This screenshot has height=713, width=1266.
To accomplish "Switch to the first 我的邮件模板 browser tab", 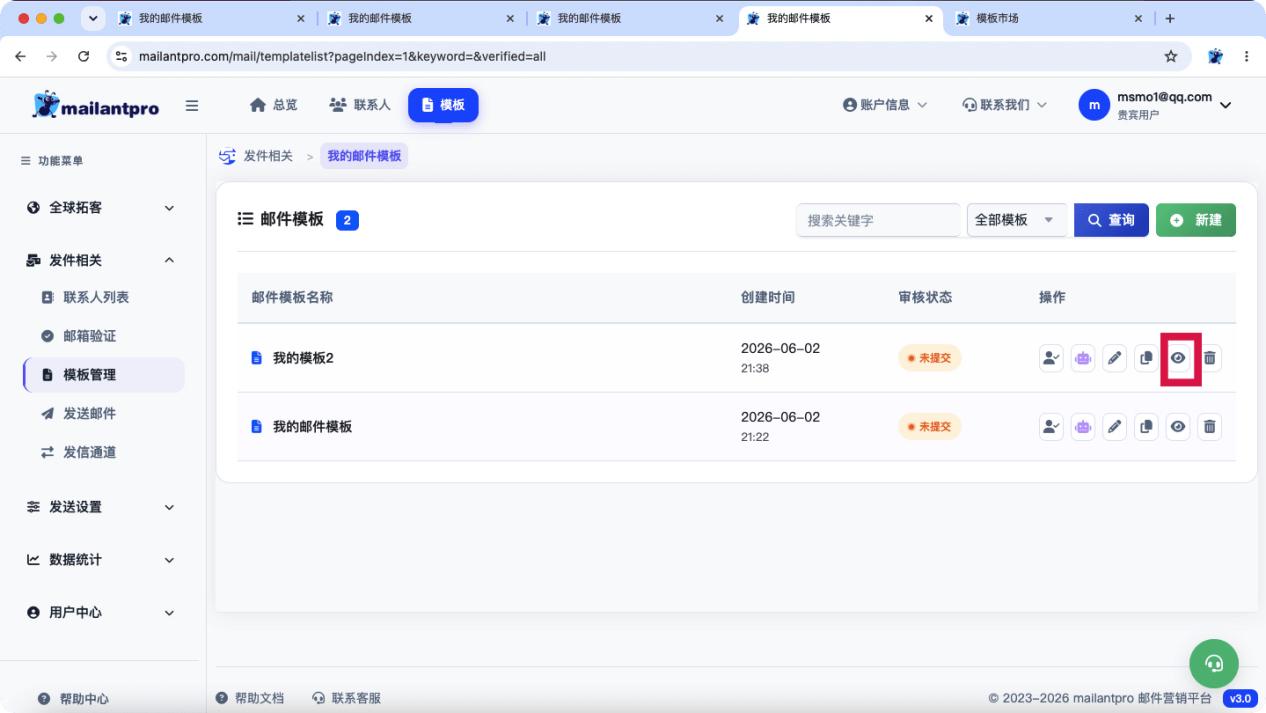I will click(x=210, y=18).
